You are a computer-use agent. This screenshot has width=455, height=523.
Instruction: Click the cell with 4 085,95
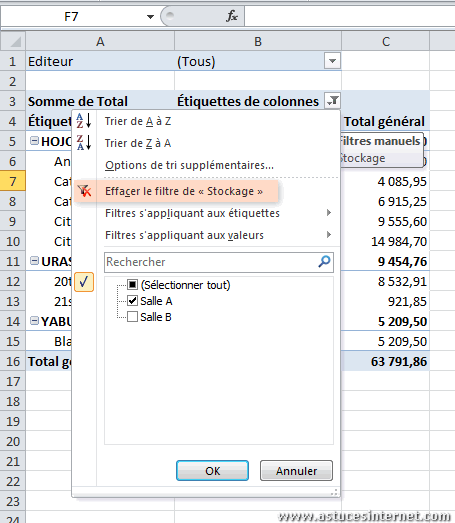pyautogui.click(x=386, y=181)
